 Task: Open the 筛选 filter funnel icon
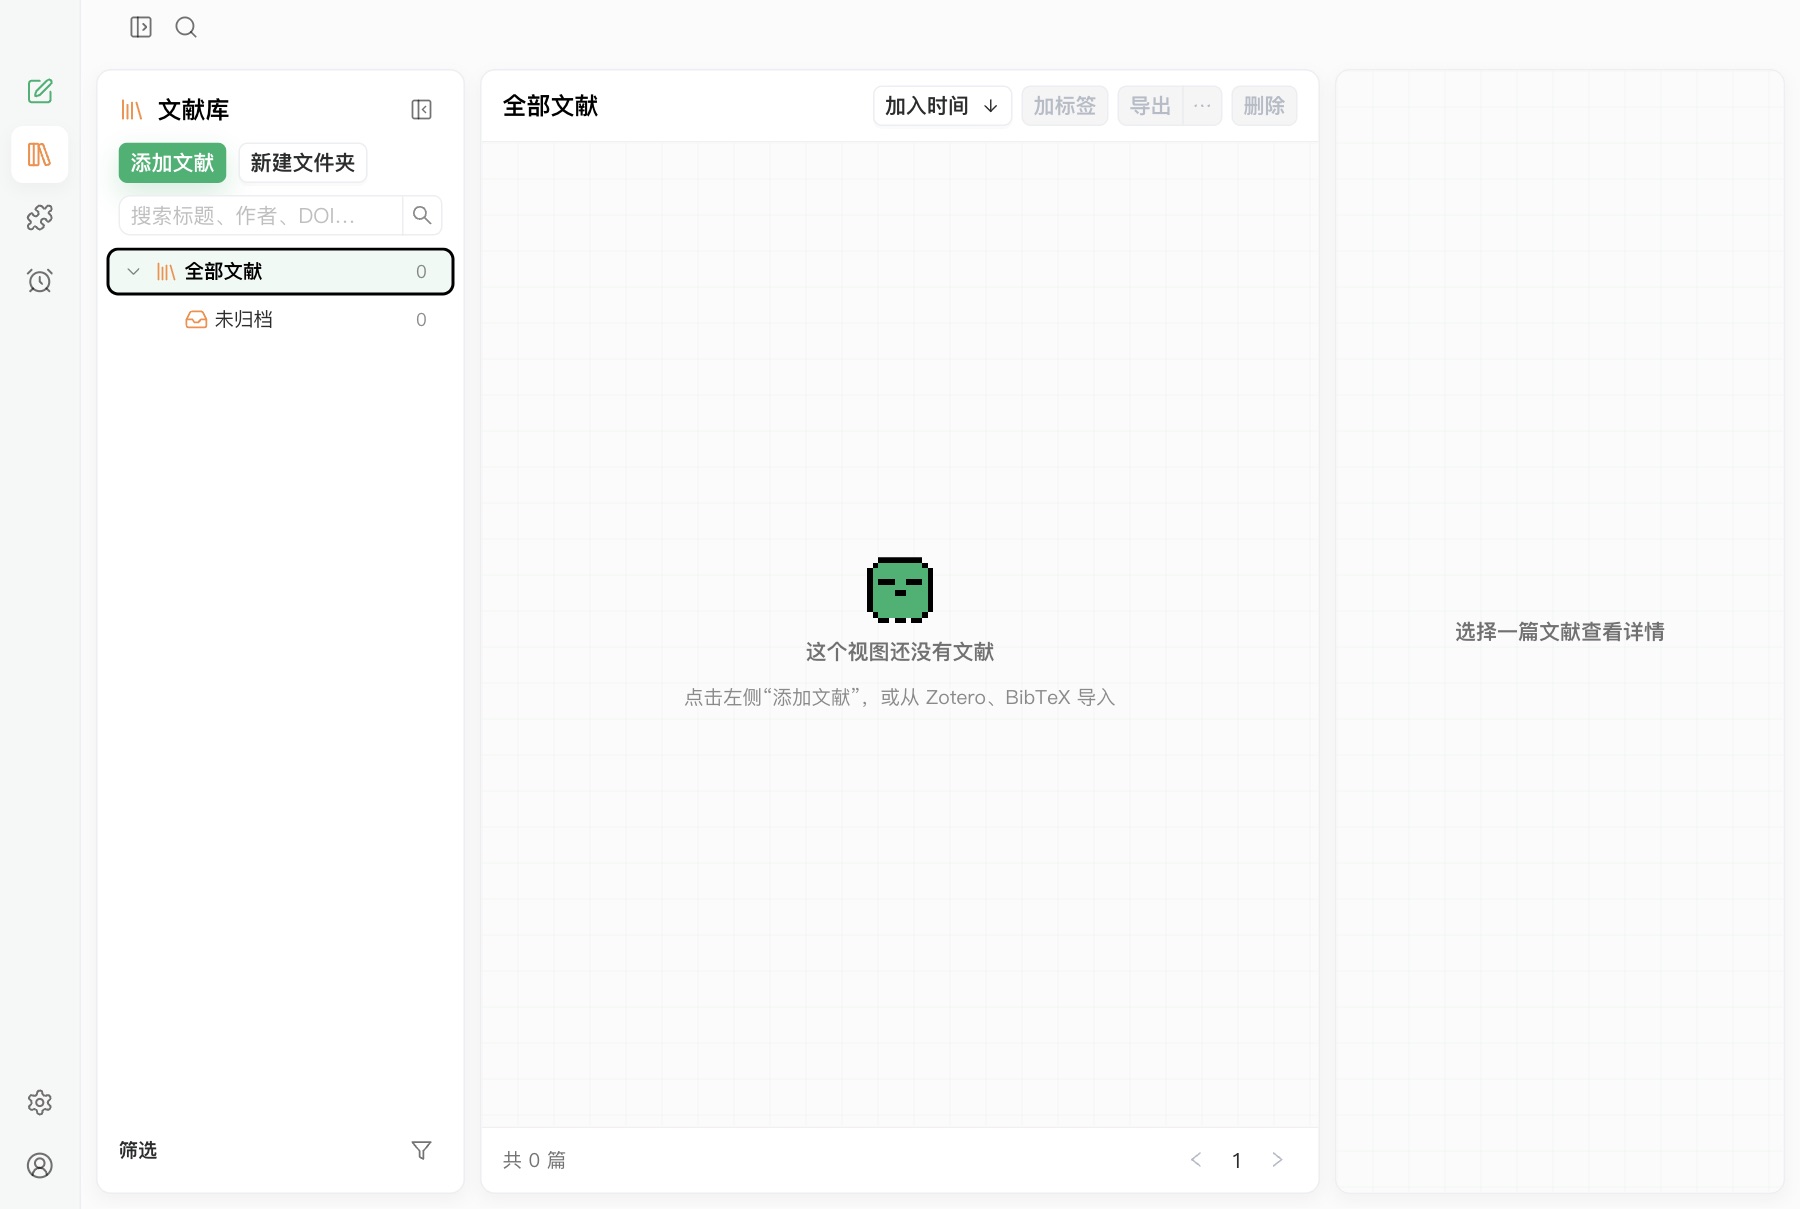tap(422, 1150)
